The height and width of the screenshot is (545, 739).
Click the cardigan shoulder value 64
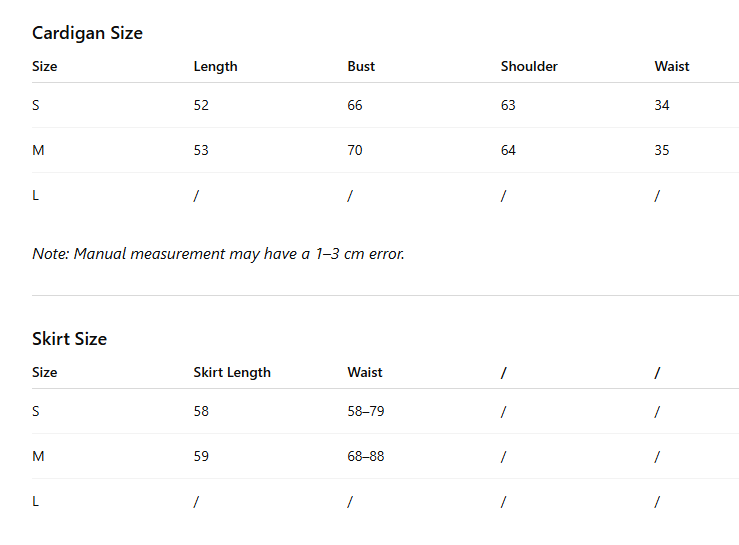[508, 150]
